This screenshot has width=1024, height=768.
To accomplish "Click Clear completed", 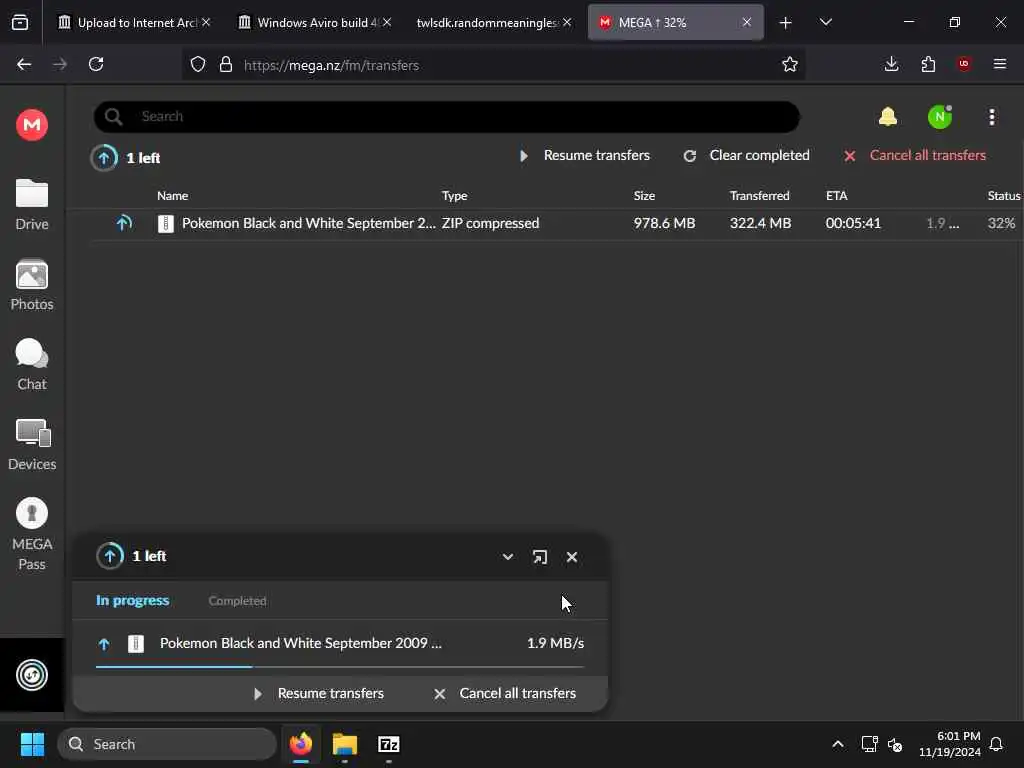I will click(746, 155).
